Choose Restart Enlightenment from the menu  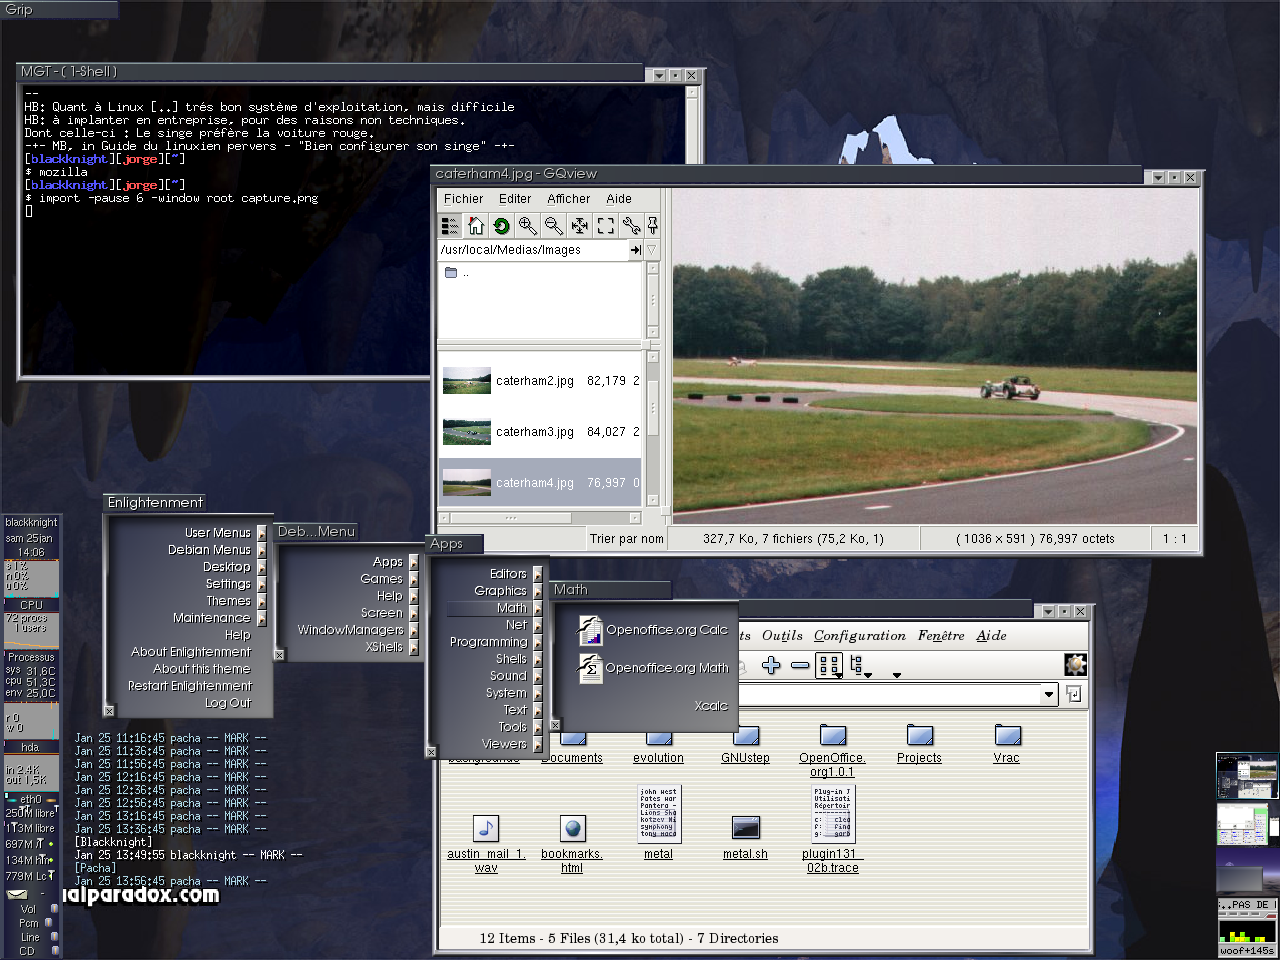(190, 686)
